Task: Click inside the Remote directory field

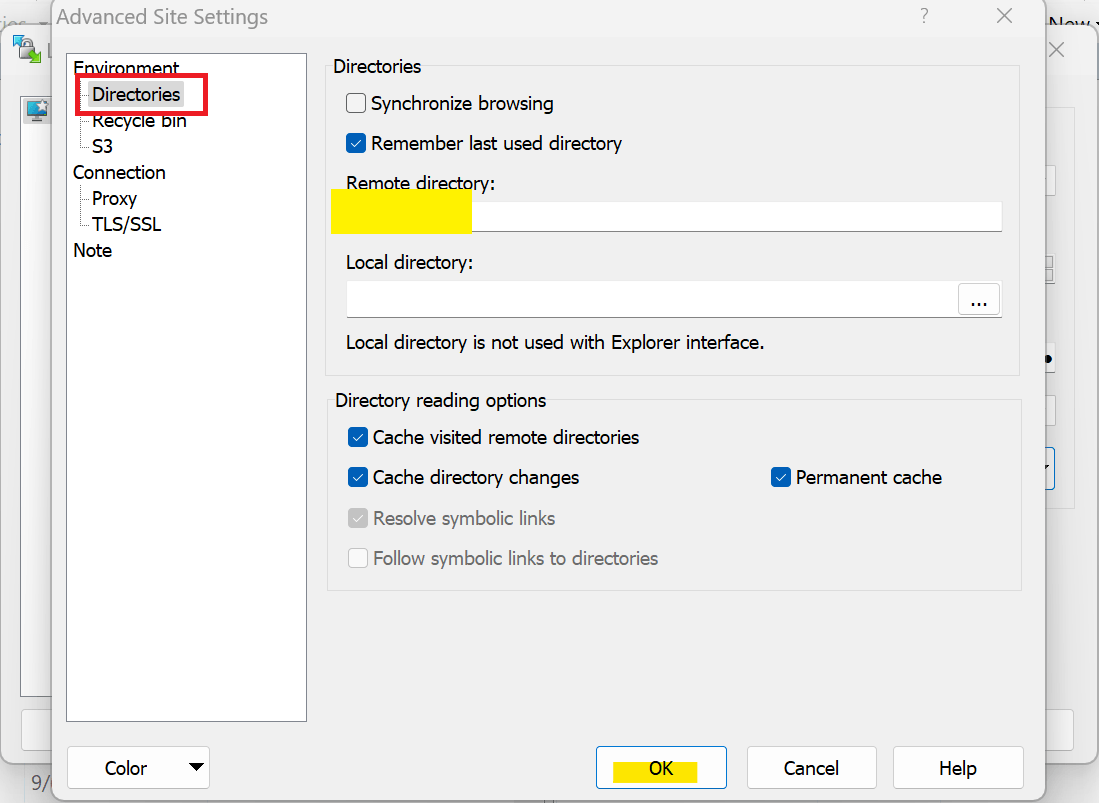Action: click(734, 216)
